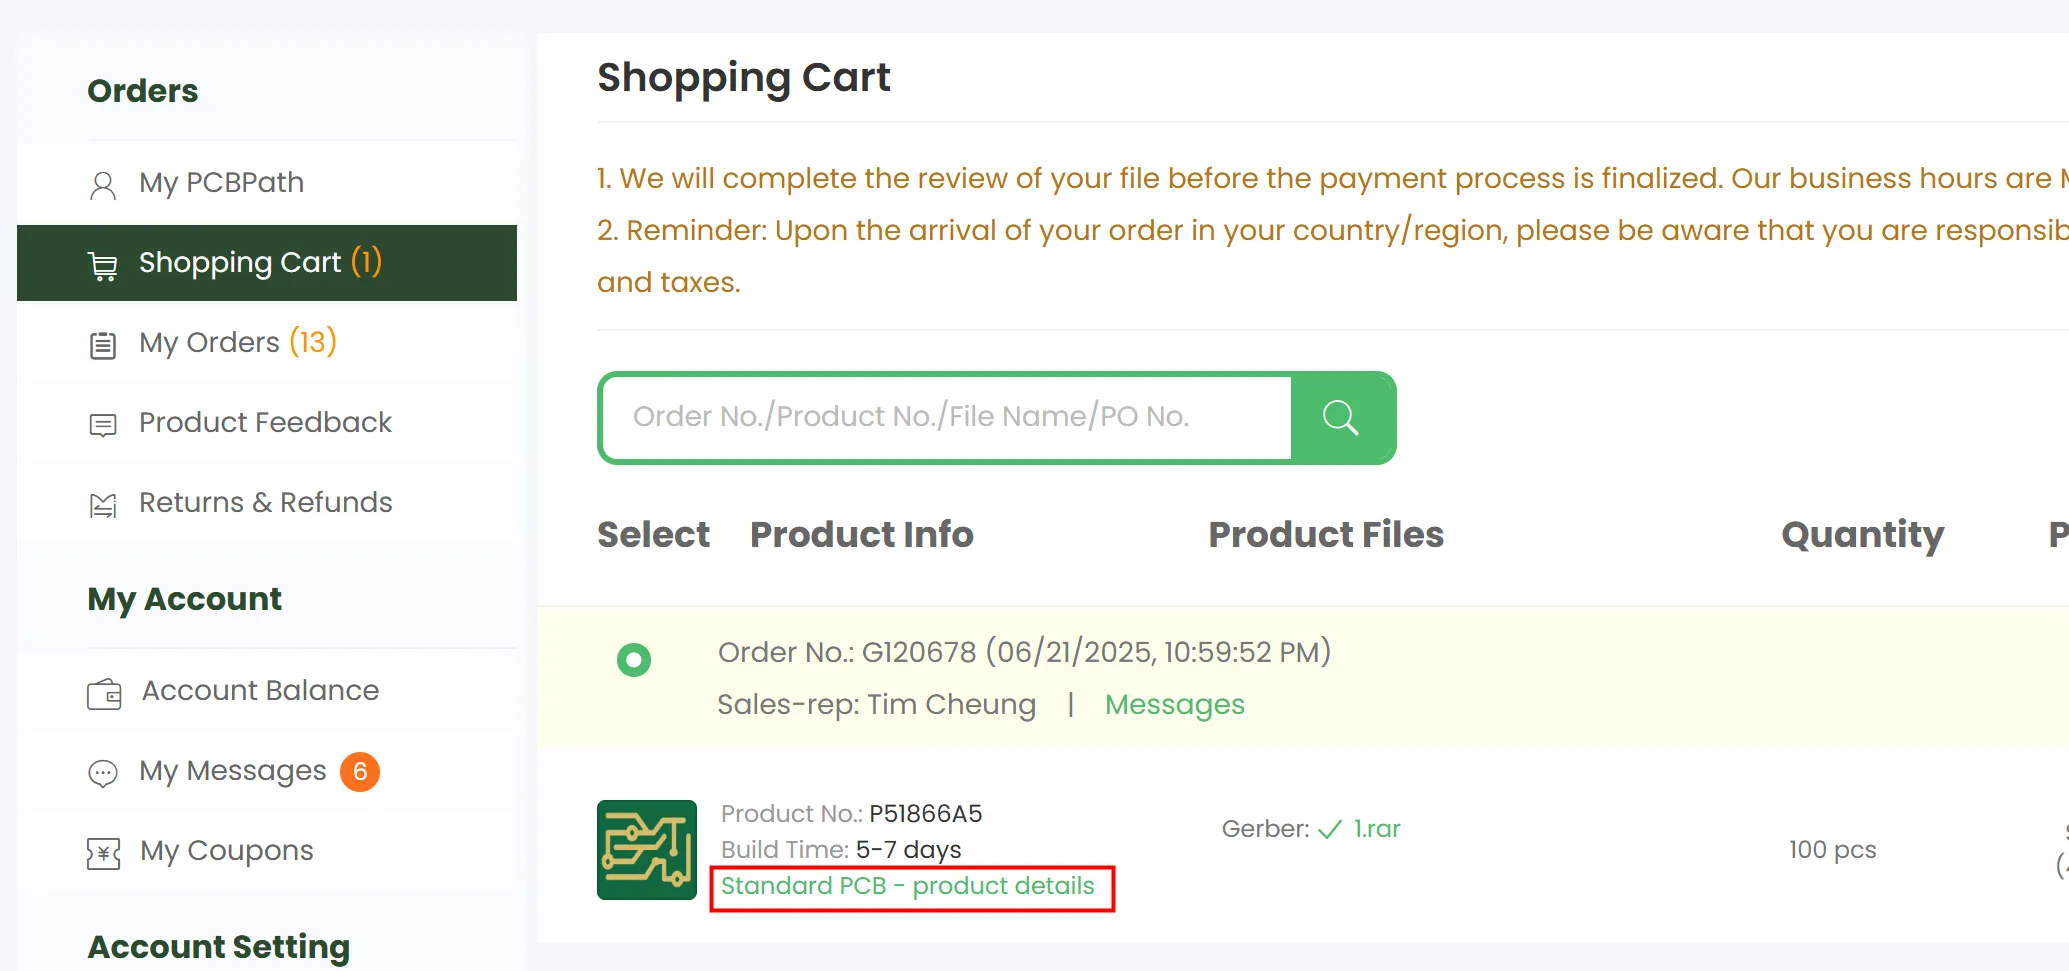2069x971 pixels.
Task: Click the Product Feedback icon
Action: [x=103, y=425]
